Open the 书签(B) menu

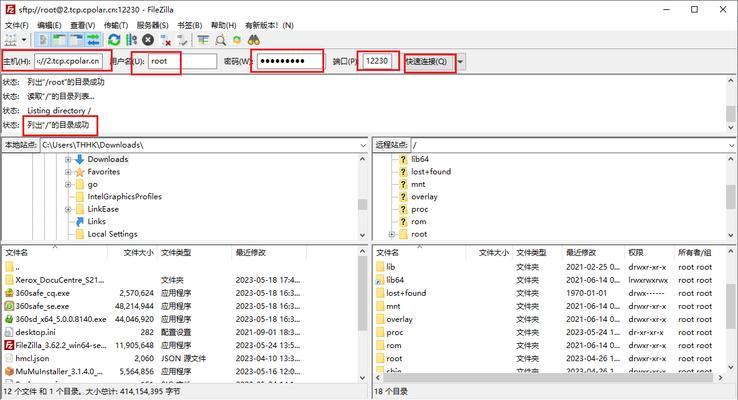click(190, 25)
